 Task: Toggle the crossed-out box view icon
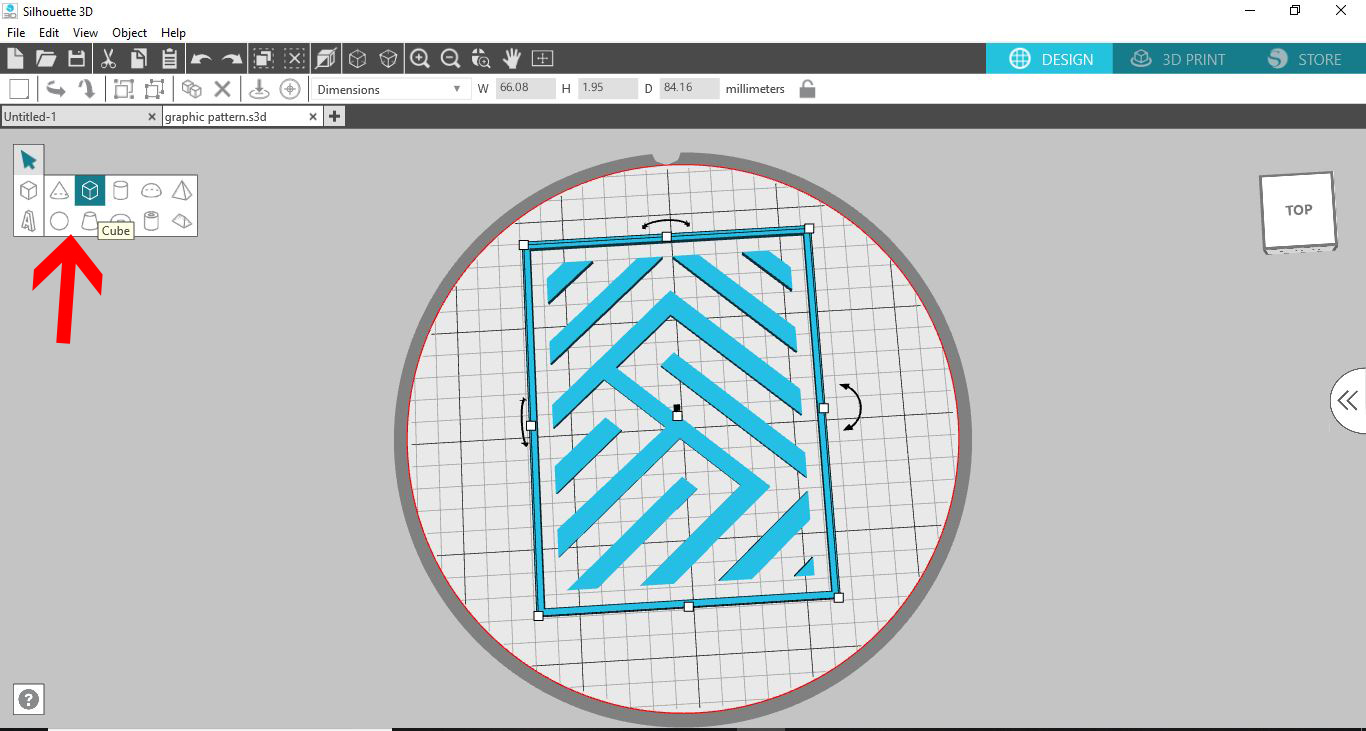coord(325,58)
